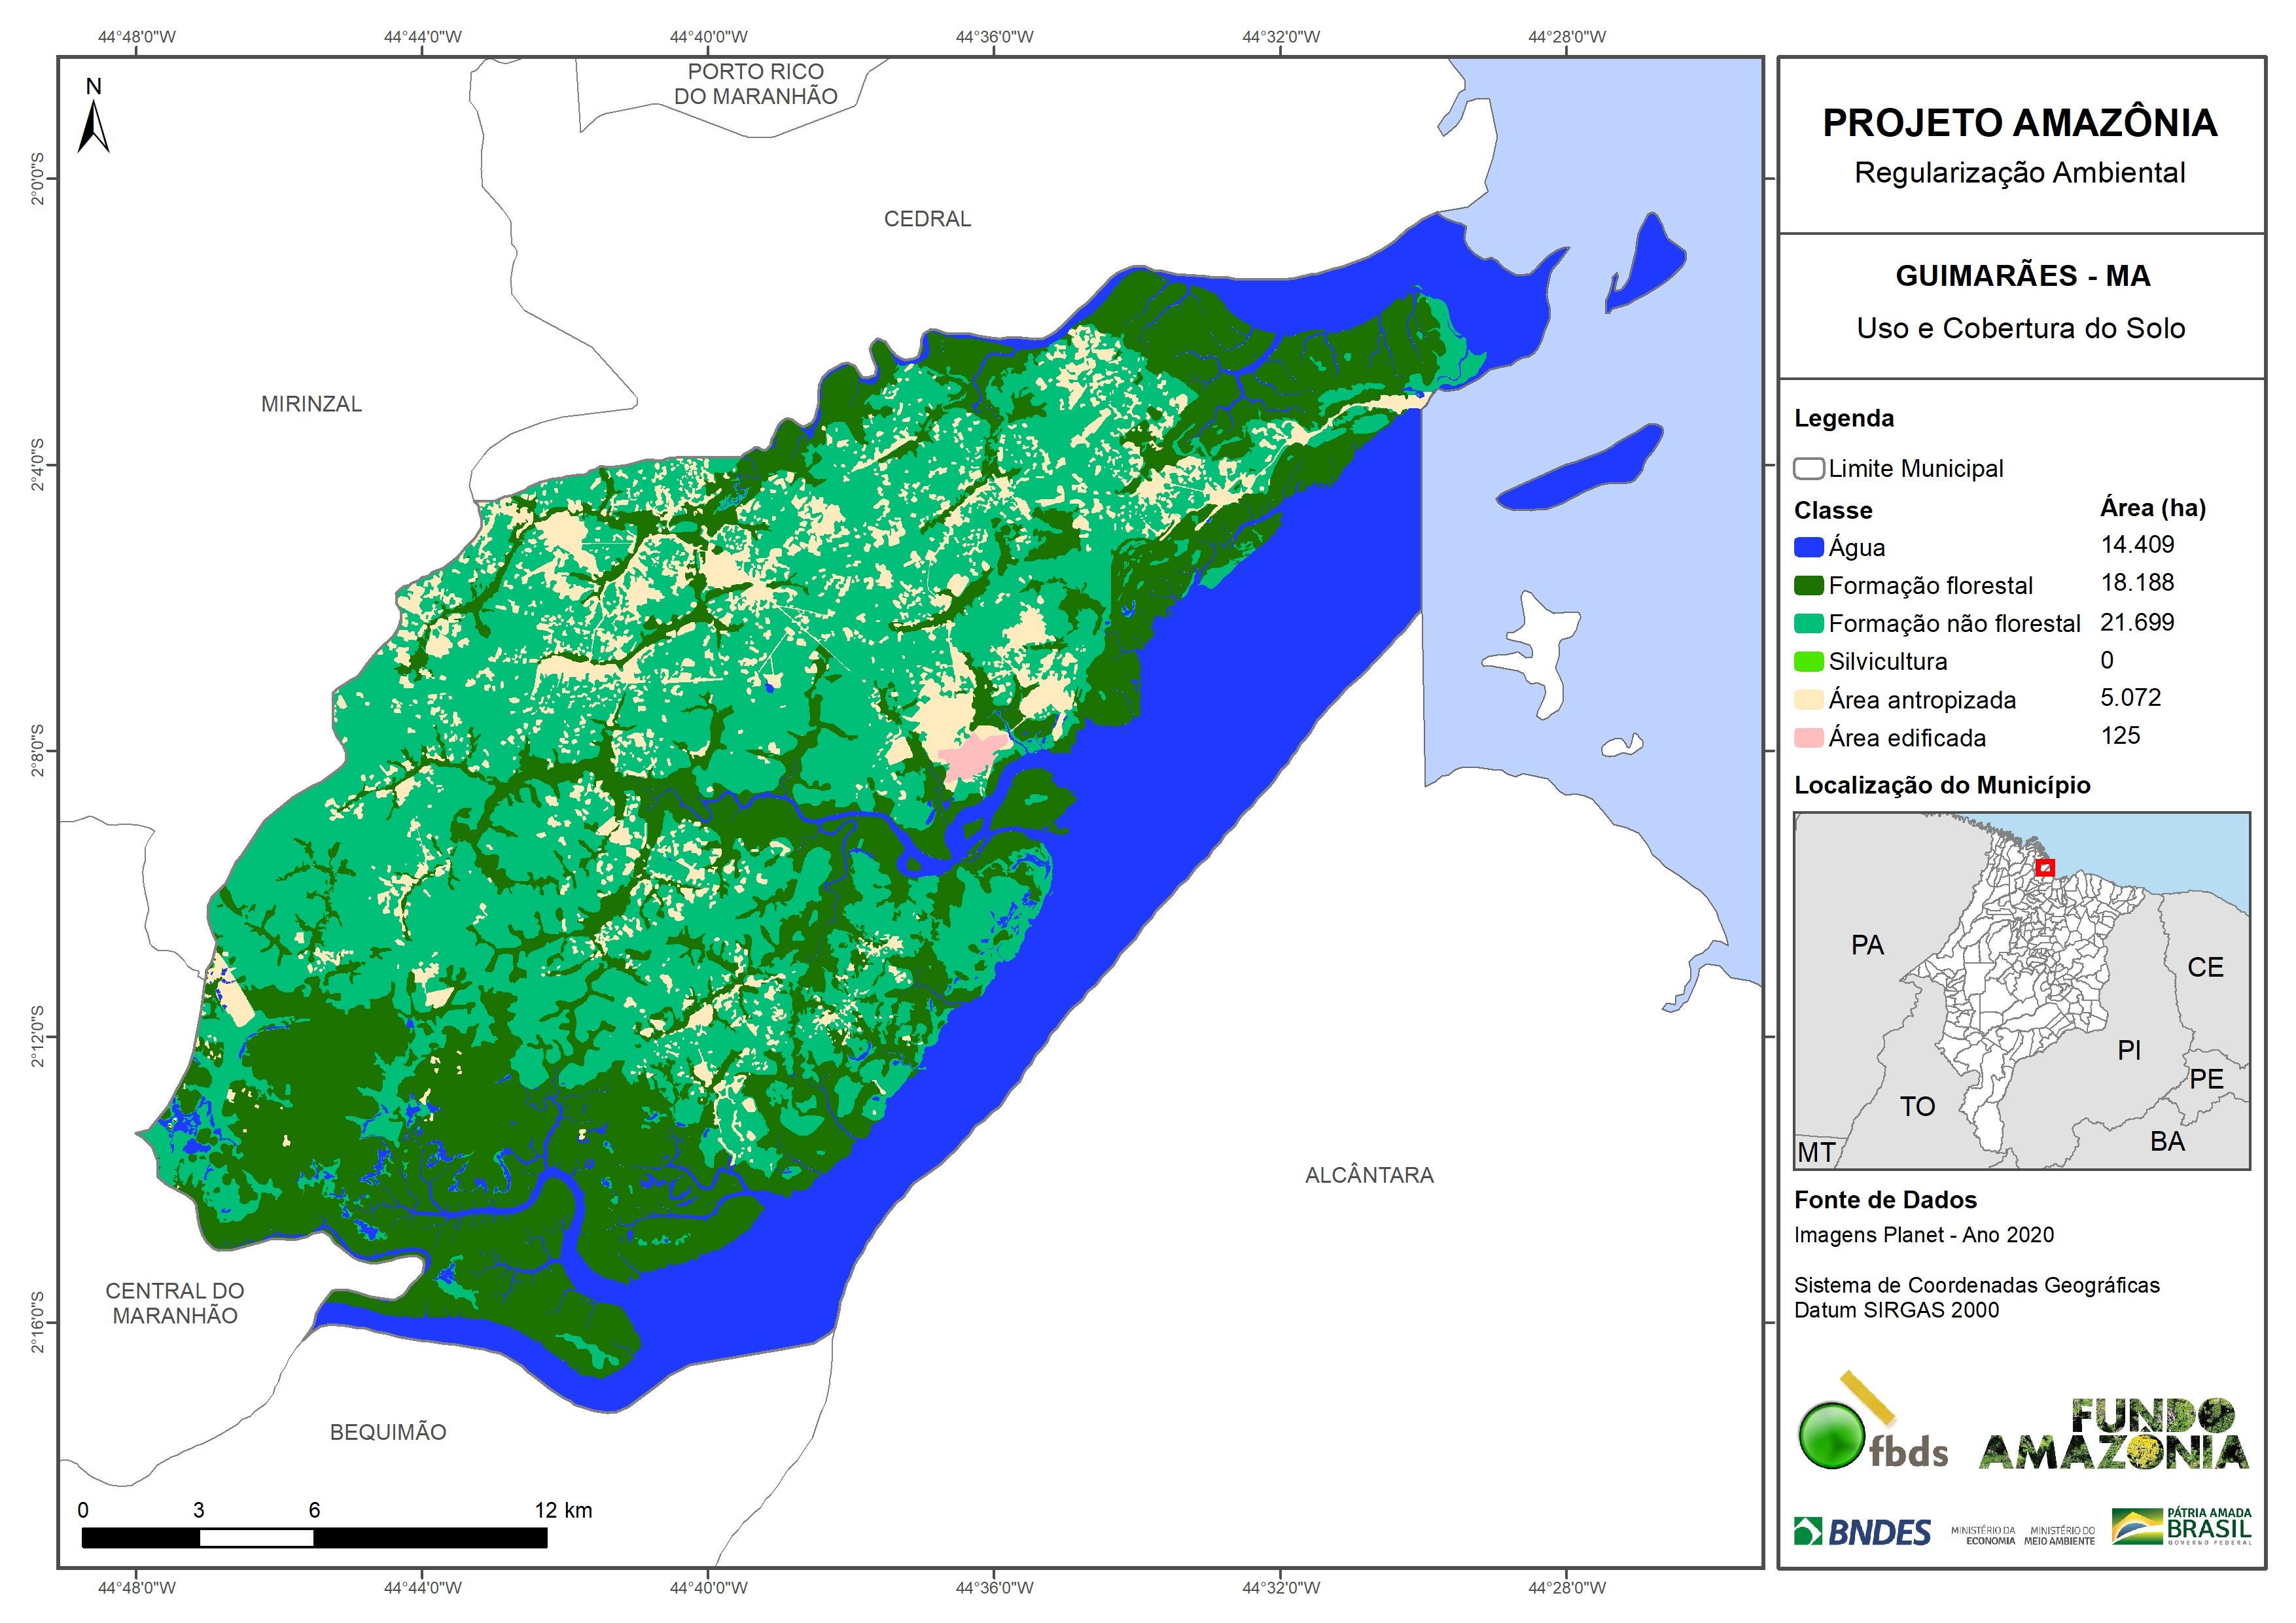Viewport: 2296px width, 1623px height.
Task: Click the Área antropizada beige swatch
Action: tap(1808, 699)
